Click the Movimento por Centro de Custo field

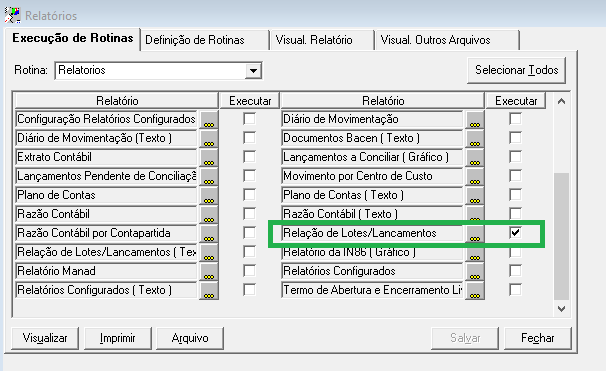tap(372, 176)
